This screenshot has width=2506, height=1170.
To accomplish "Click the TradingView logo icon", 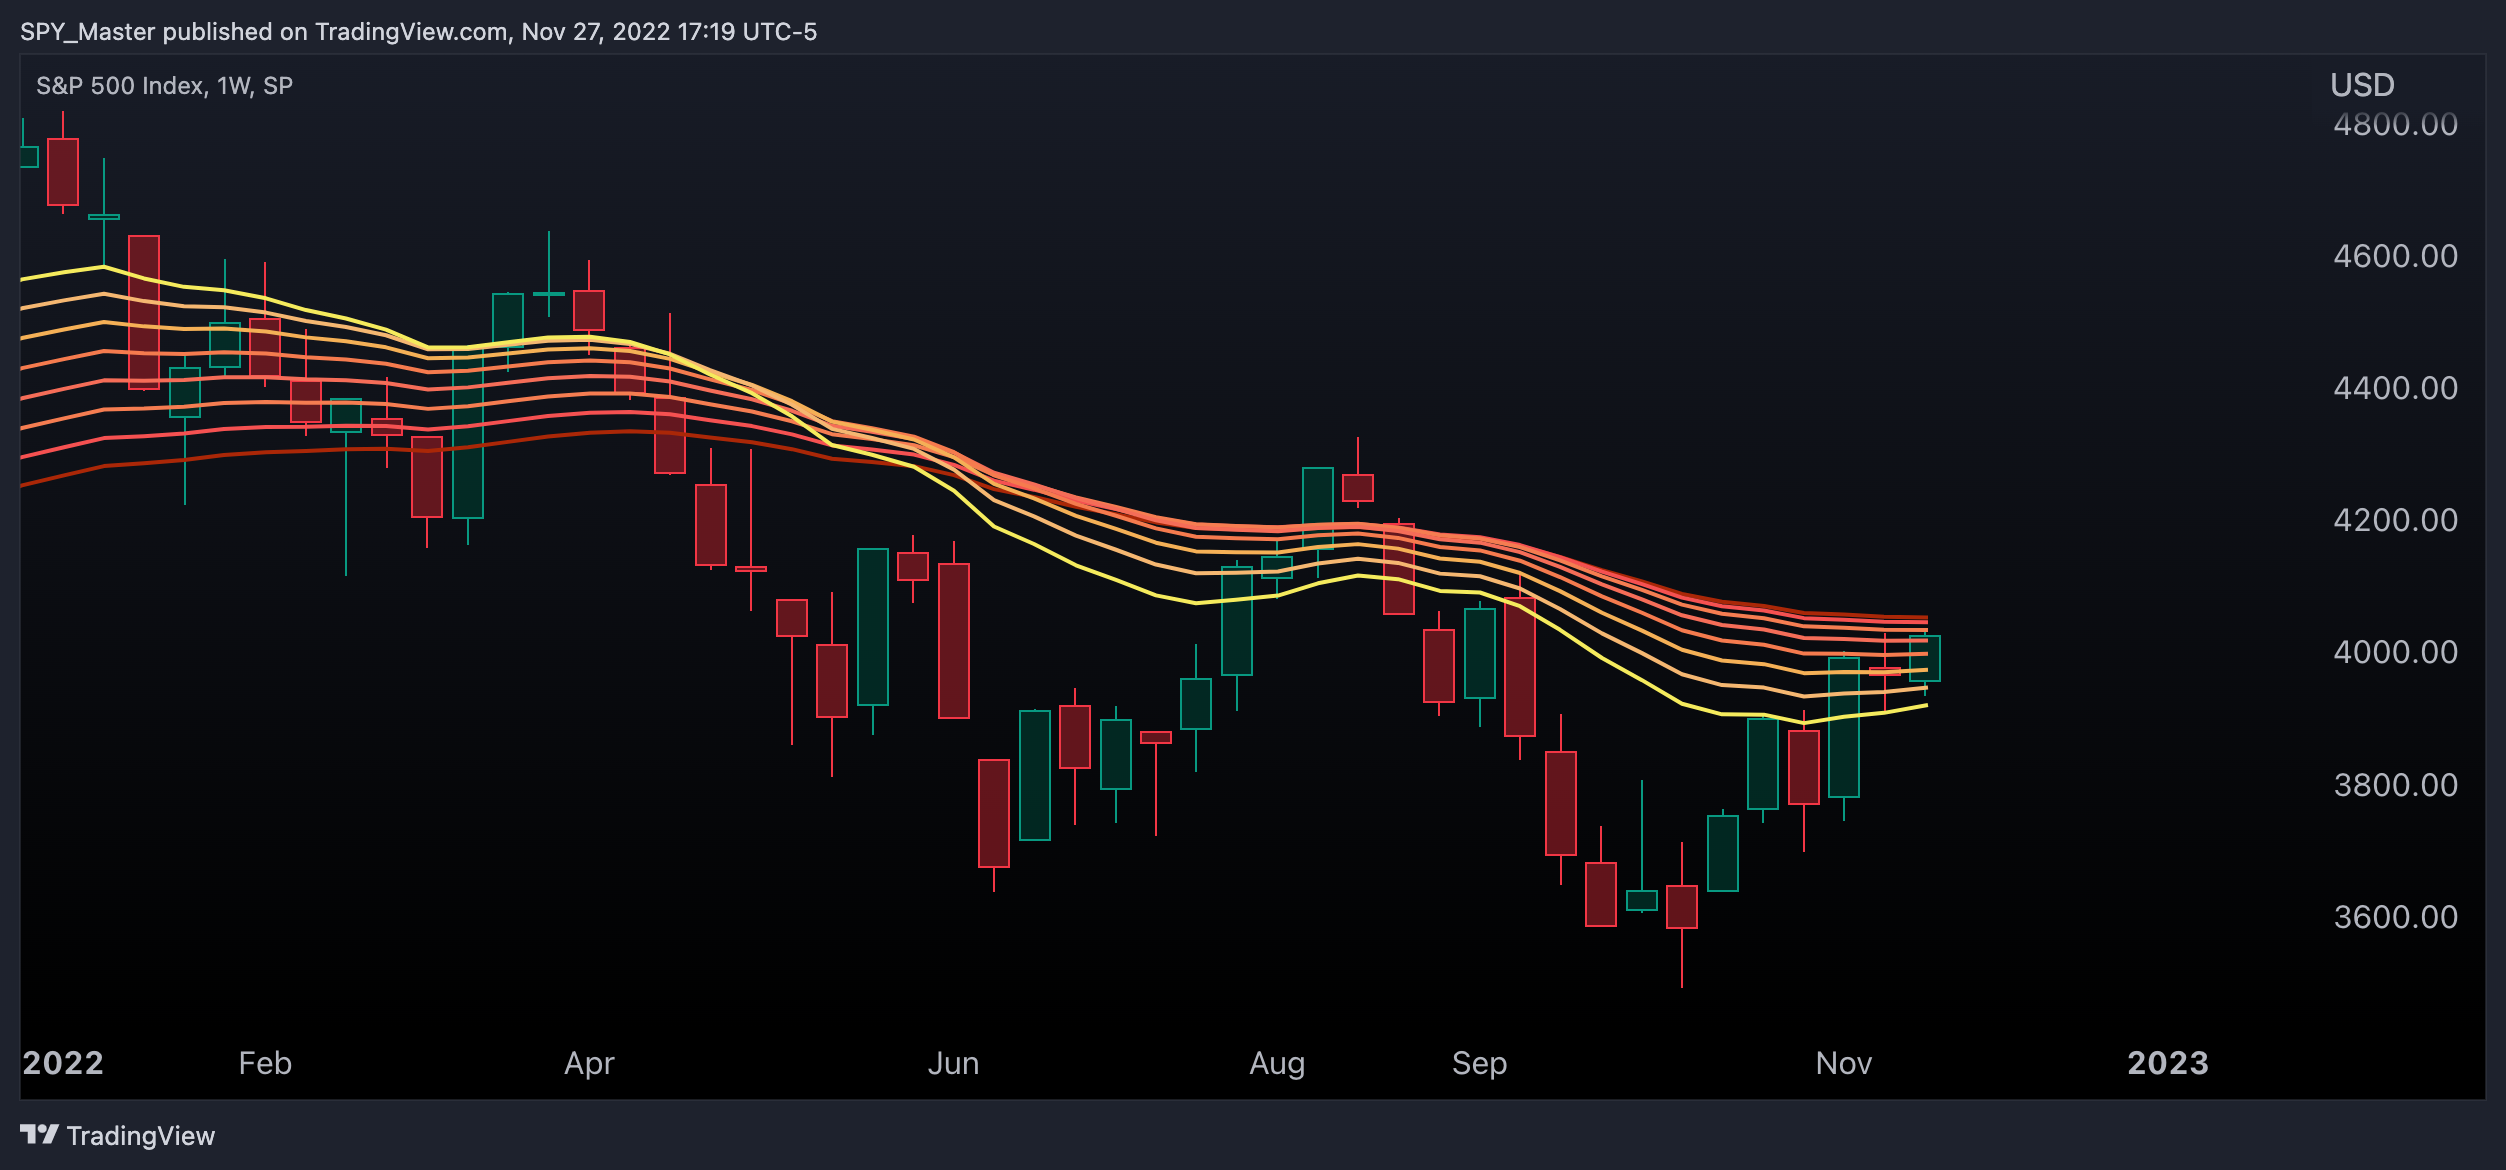I will (x=40, y=1134).
